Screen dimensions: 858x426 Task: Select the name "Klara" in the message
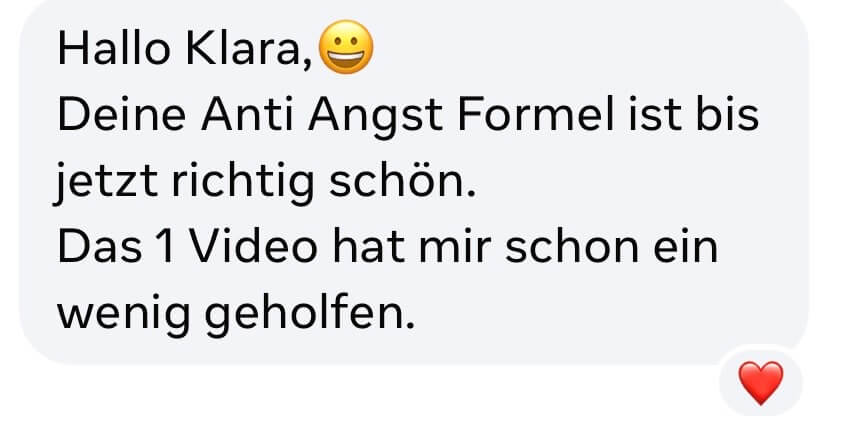point(245,49)
